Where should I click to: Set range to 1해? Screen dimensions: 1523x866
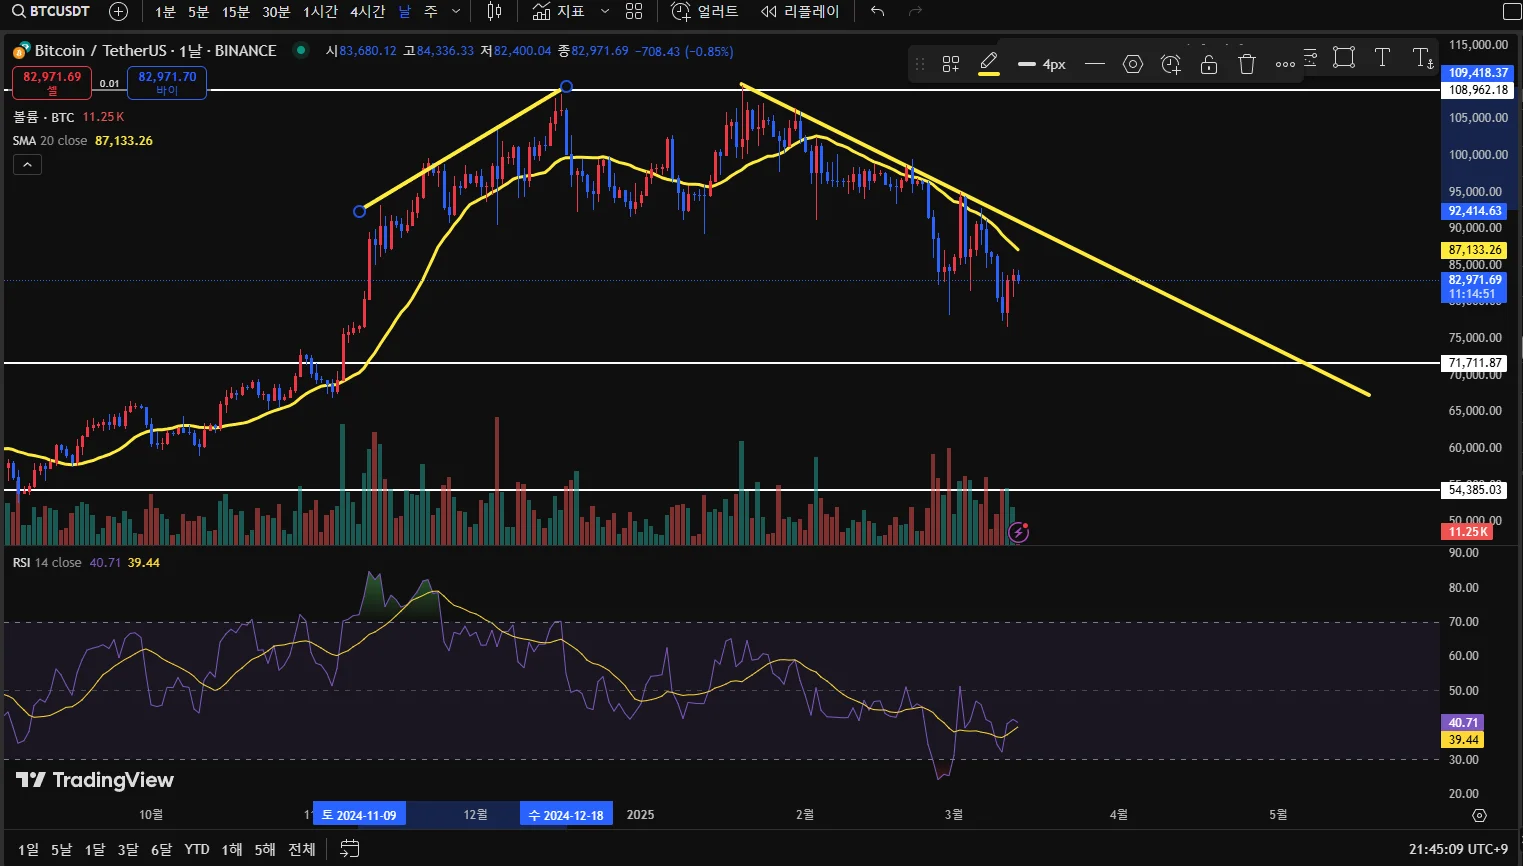pyautogui.click(x=232, y=849)
